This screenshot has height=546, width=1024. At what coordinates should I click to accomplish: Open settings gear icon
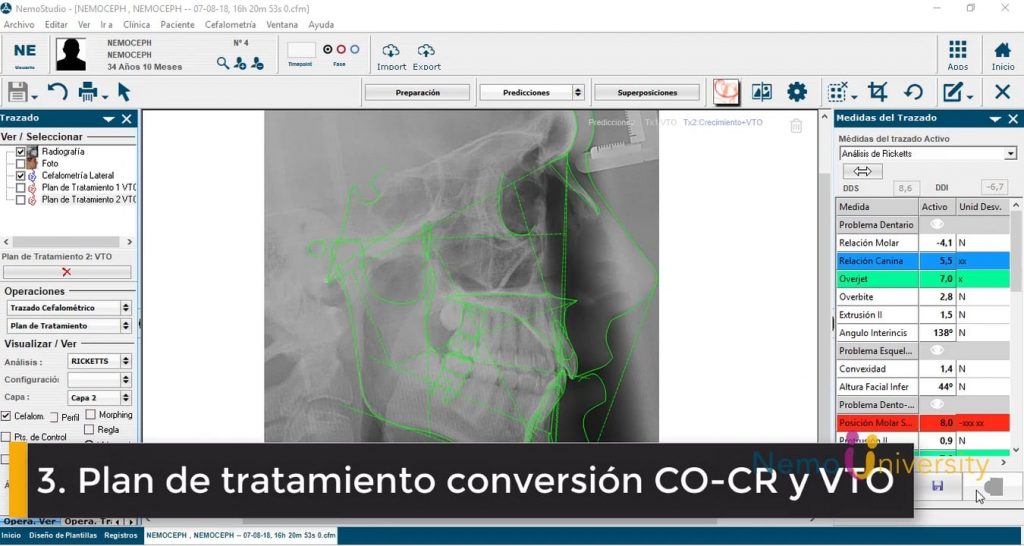[x=797, y=92]
